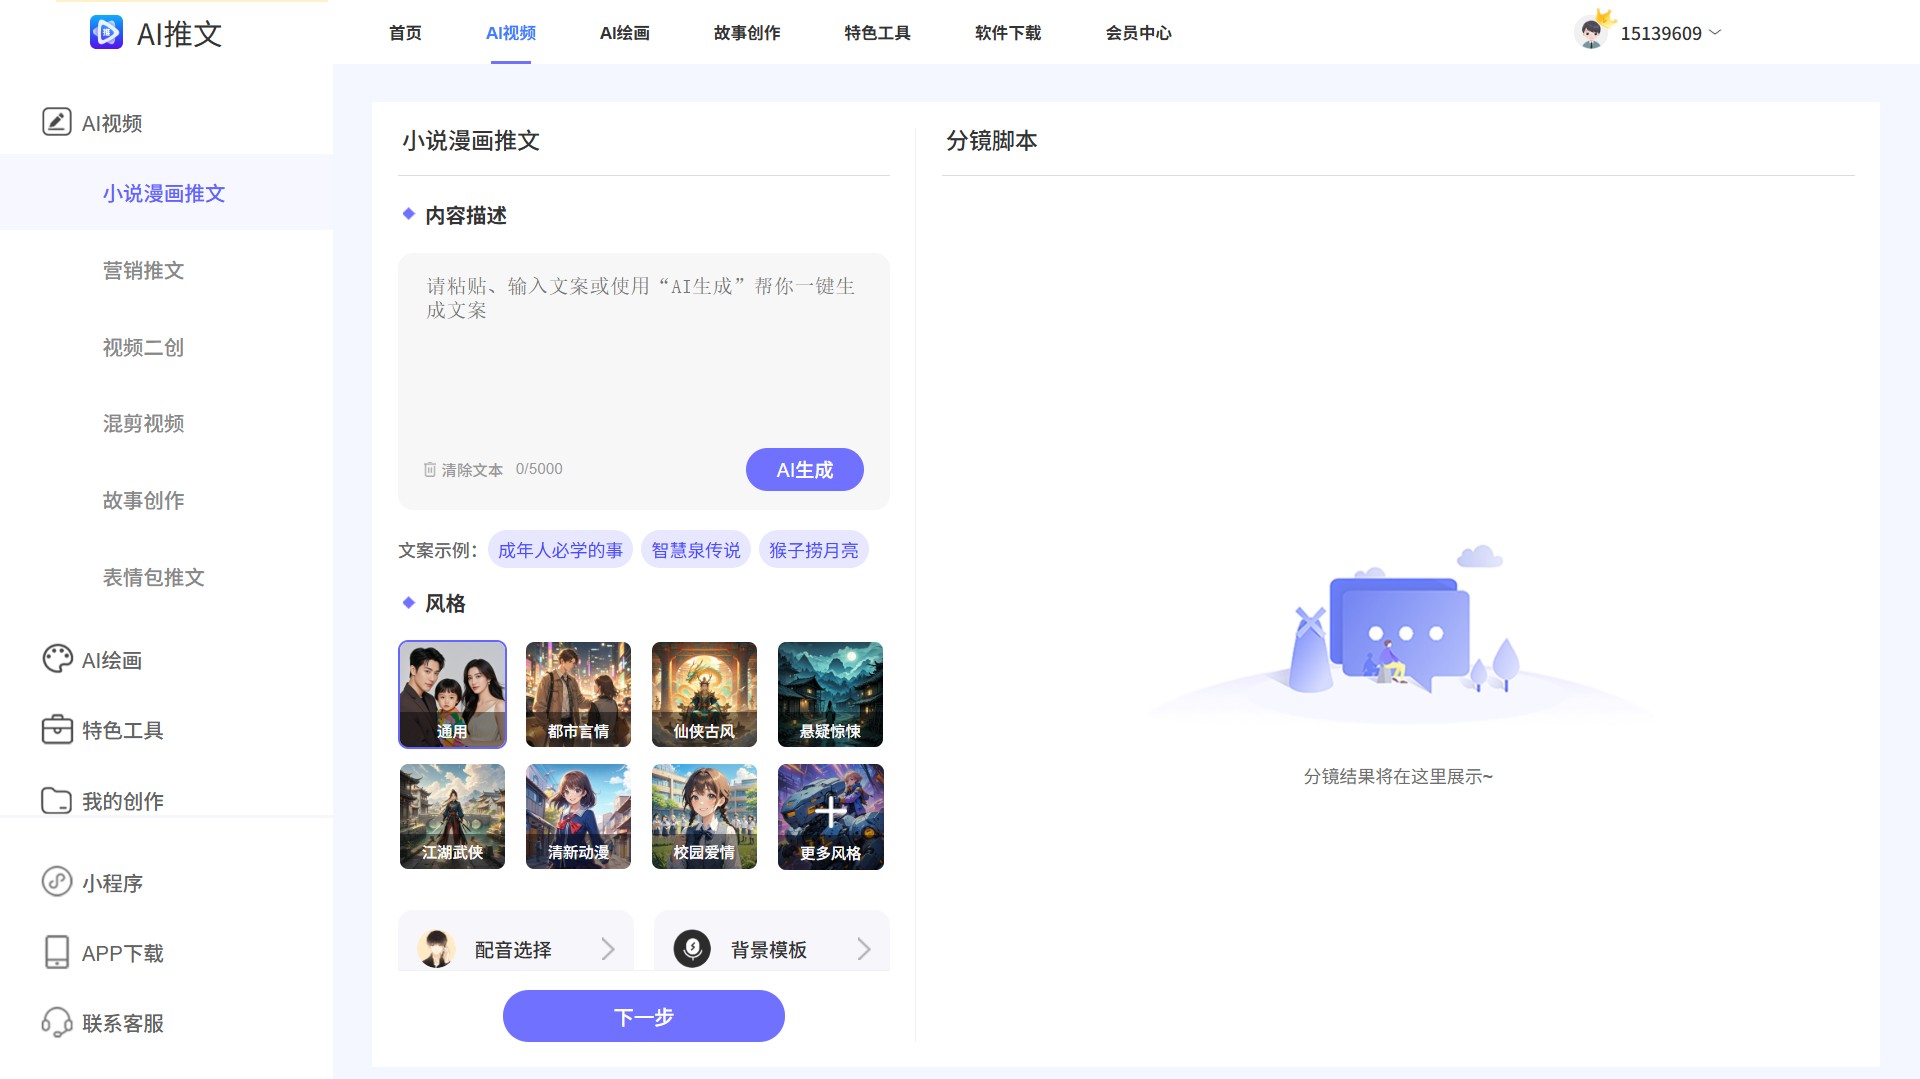This screenshot has height=1079, width=1920.
Task: Click the AI生成 button
Action: (x=805, y=469)
